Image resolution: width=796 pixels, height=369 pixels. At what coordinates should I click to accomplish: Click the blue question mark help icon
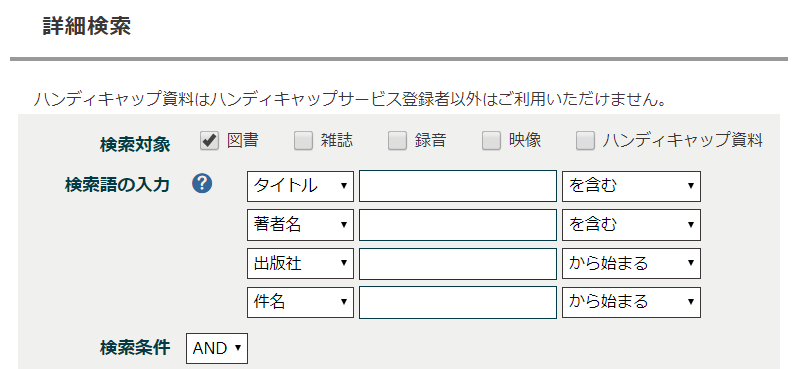click(202, 184)
